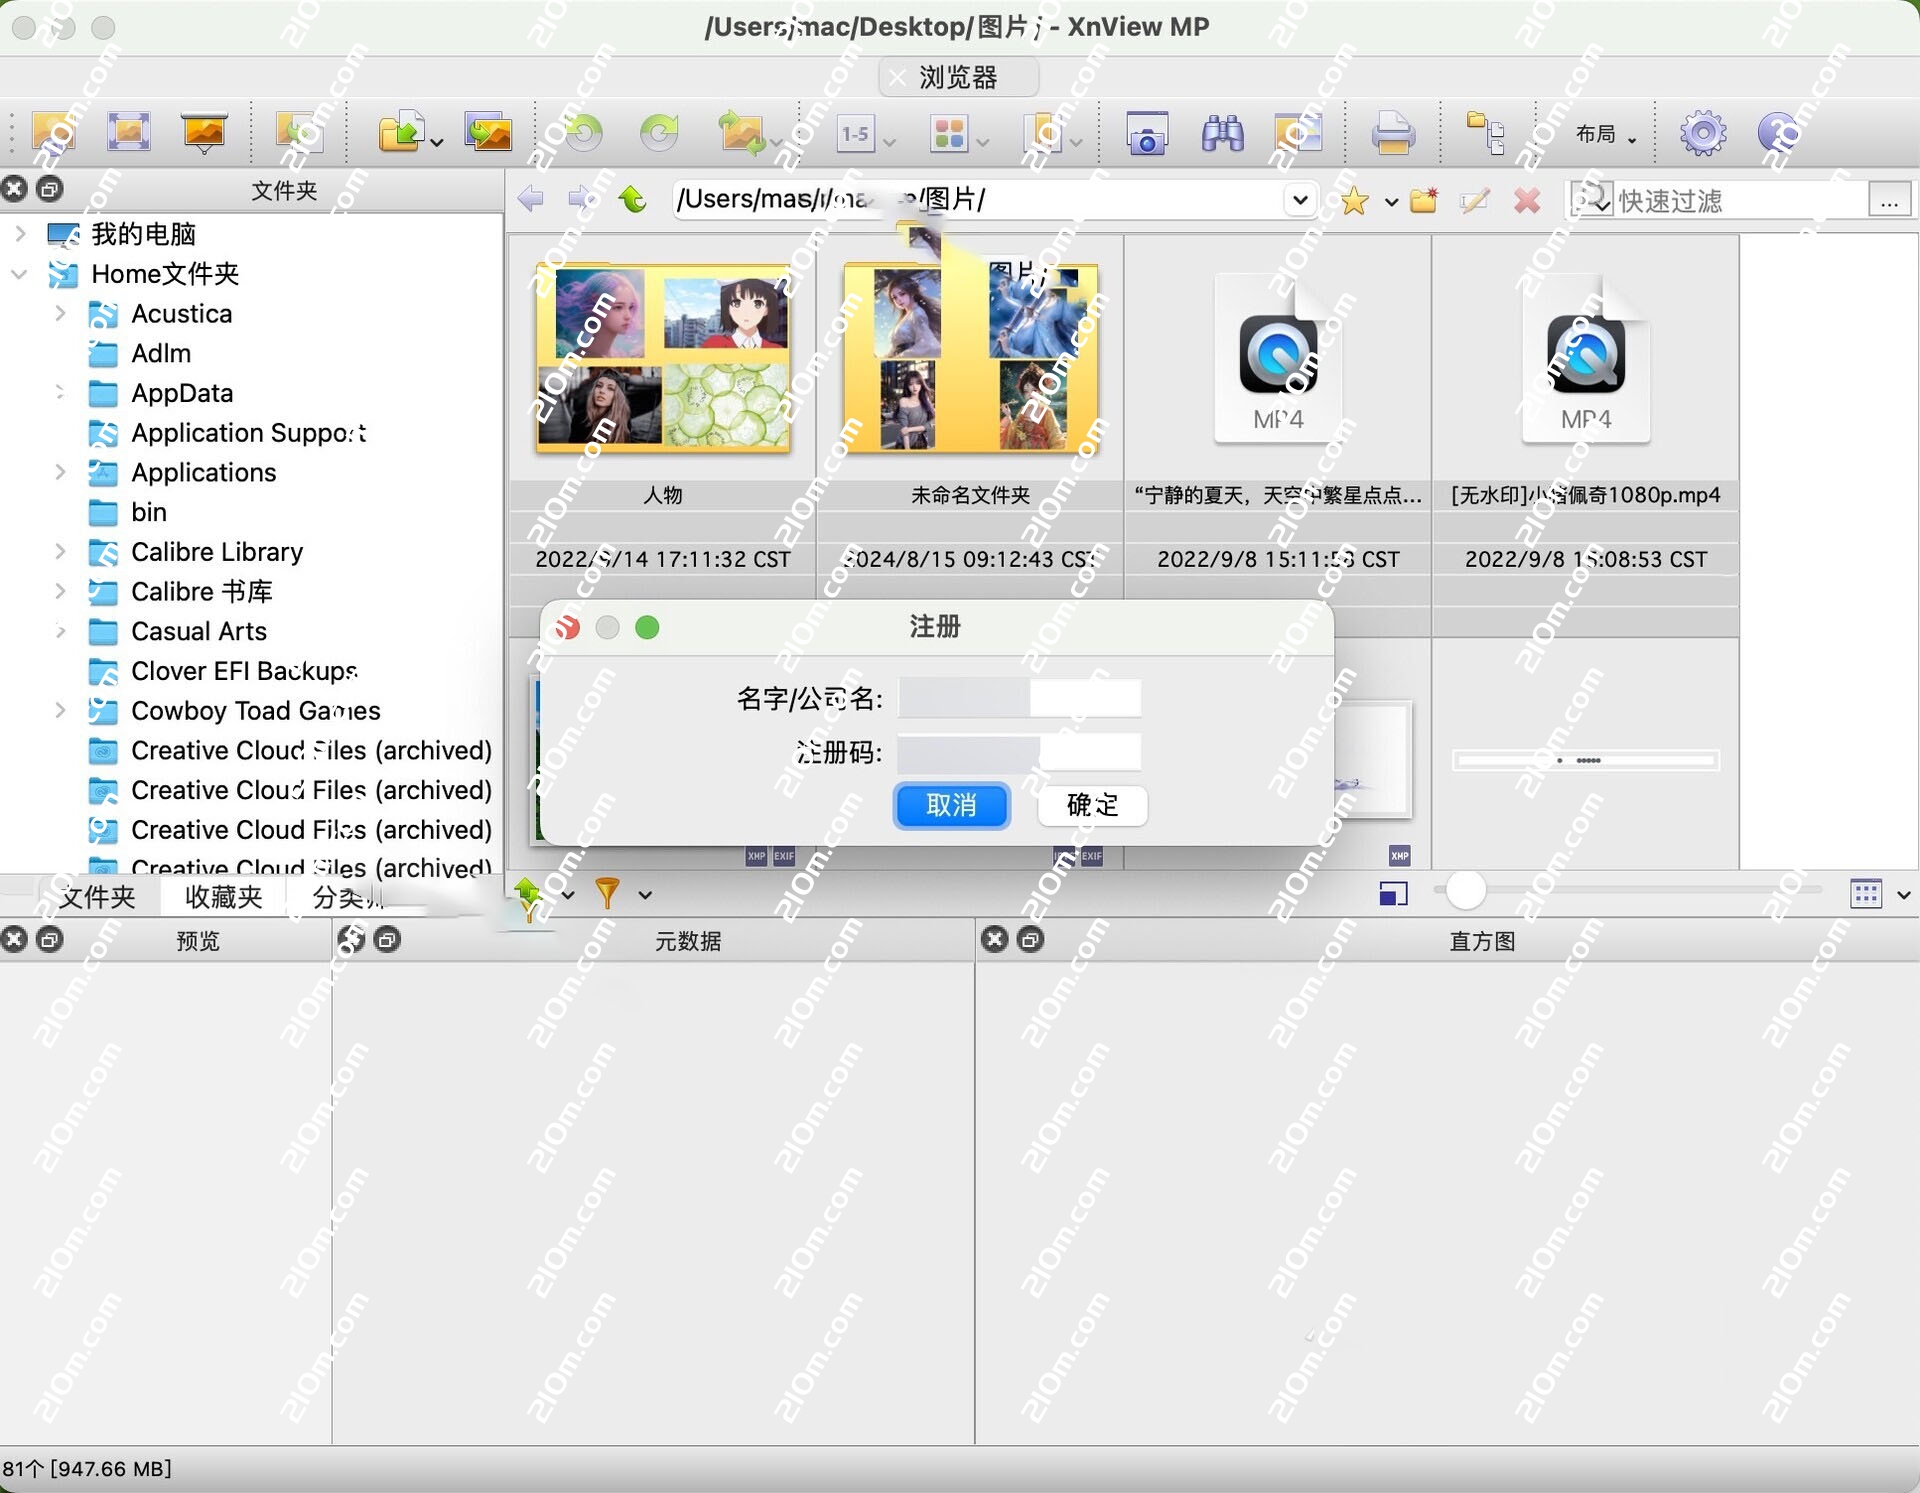The height and width of the screenshot is (1493, 1920).
Task: Click the 确定 button in dialog
Action: 1092,805
